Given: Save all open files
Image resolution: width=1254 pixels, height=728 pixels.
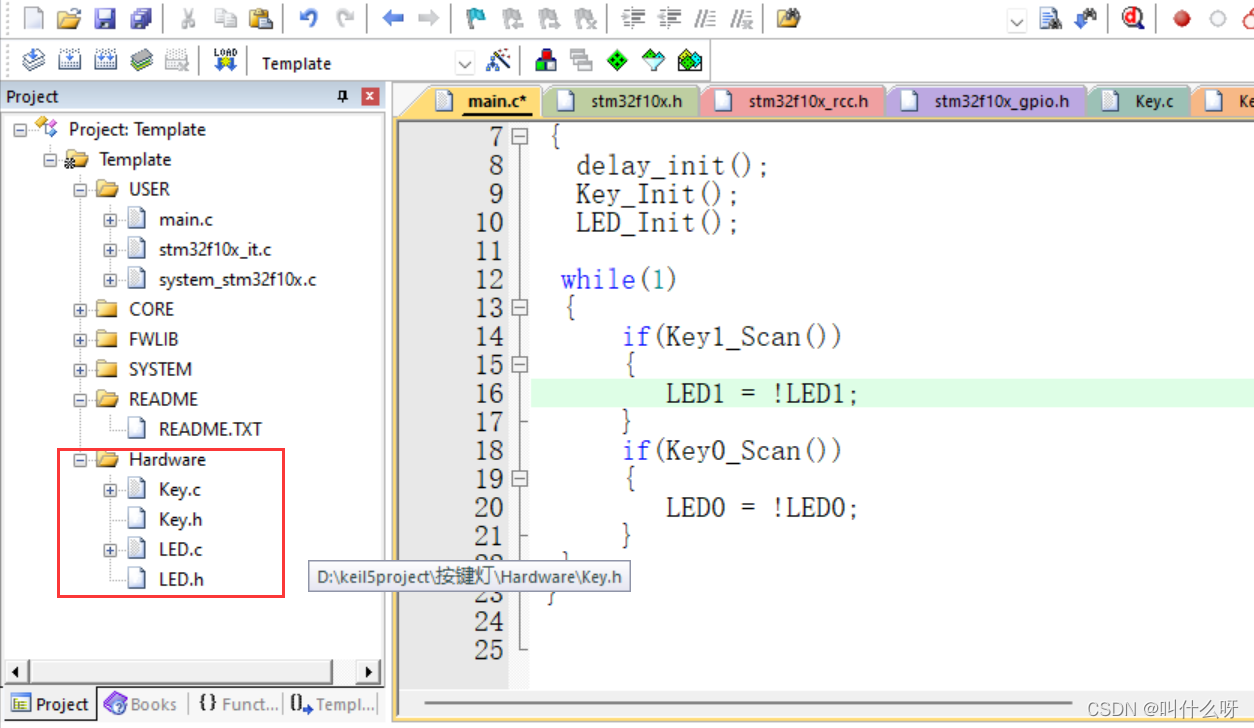Looking at the screenshot, I should point(141,18).
